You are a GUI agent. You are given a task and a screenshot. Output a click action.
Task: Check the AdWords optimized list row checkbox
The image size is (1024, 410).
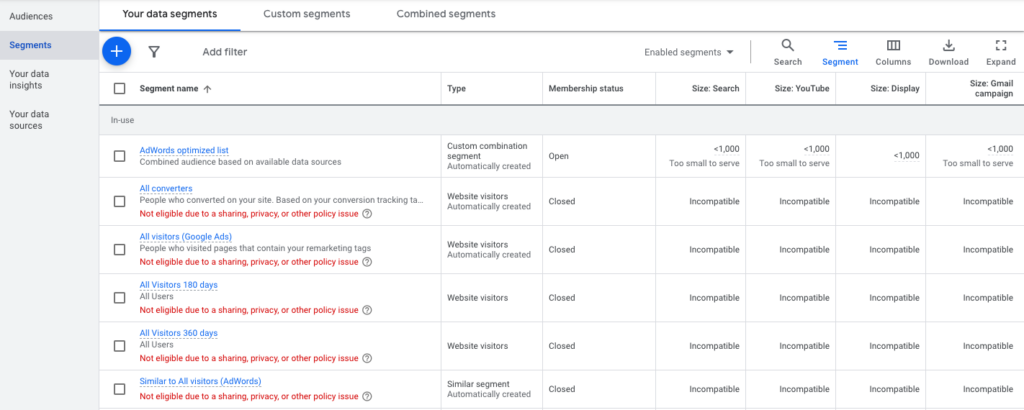point(120,156)
